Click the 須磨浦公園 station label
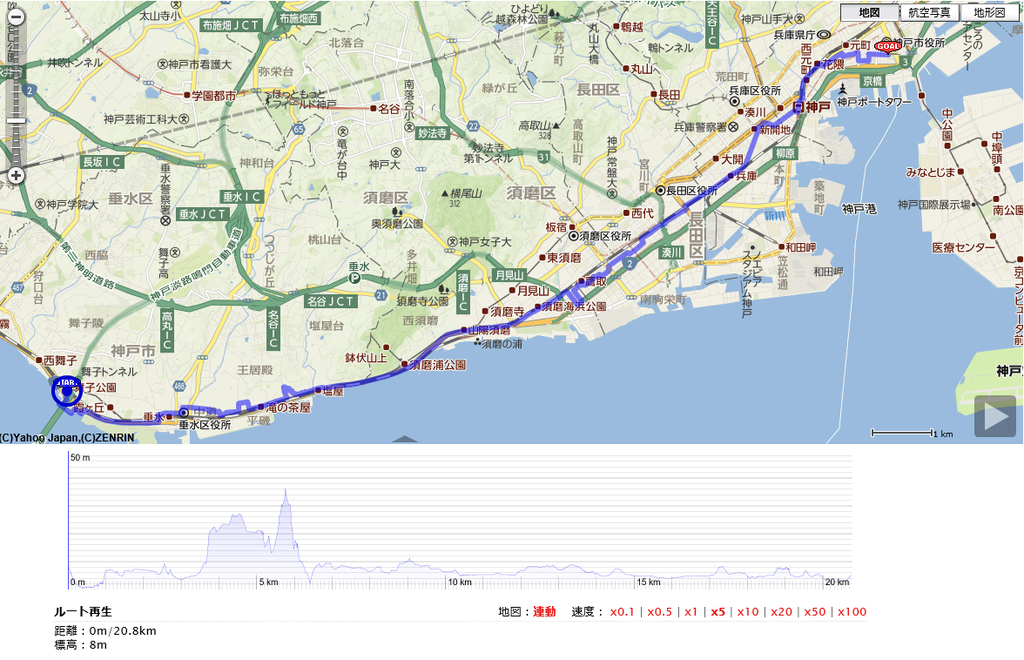Image resolution: width=1024 pixels, height=660 pixels. (x=438, y=364)
